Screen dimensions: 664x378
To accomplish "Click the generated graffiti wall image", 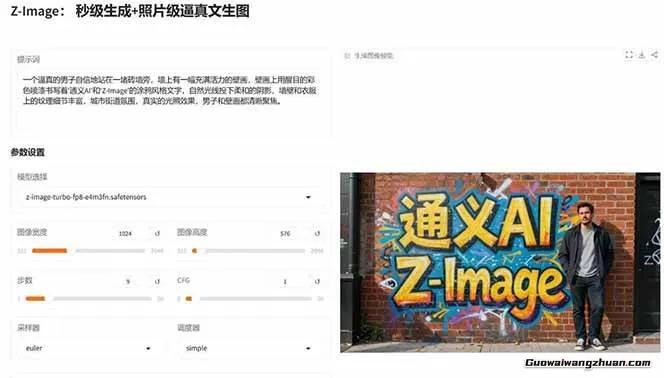I will pyautogui.click(x=500, y=262).
